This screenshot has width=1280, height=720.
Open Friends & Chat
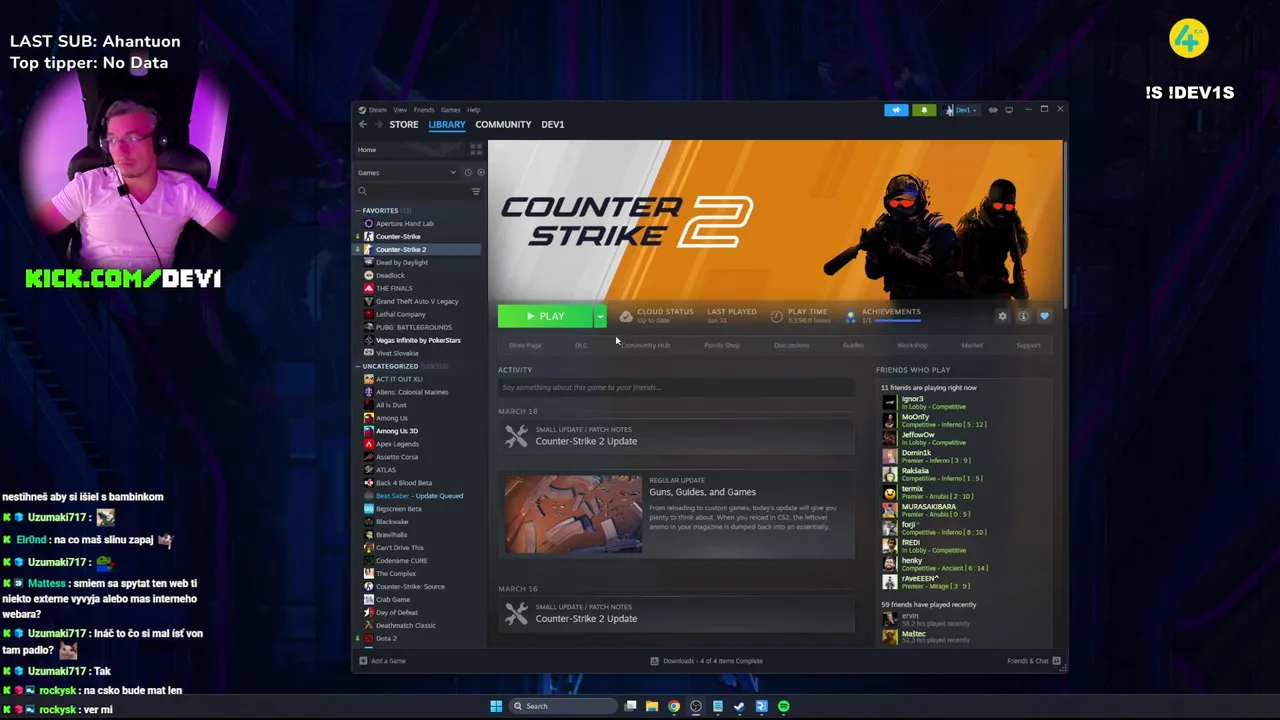[1034, 661]
